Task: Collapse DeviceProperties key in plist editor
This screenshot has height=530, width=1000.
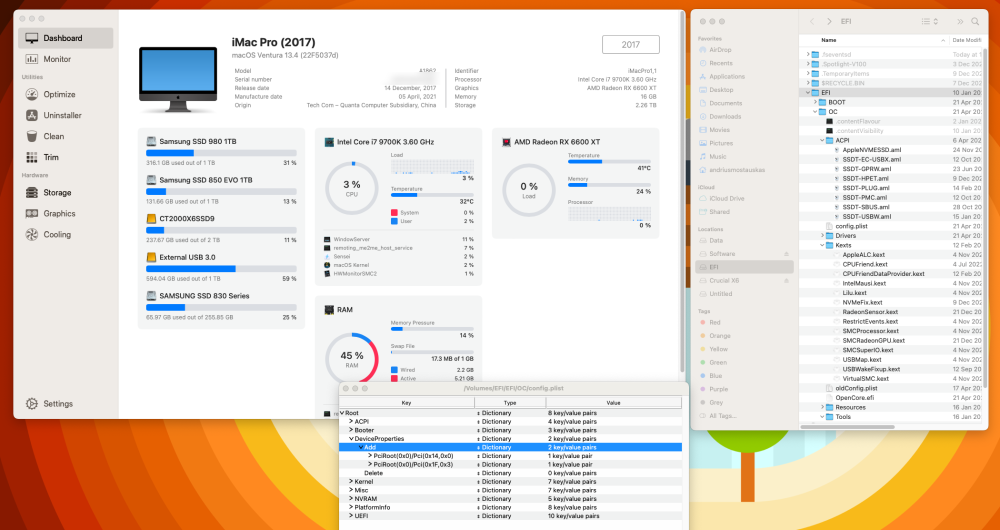Action: [351, 439]
